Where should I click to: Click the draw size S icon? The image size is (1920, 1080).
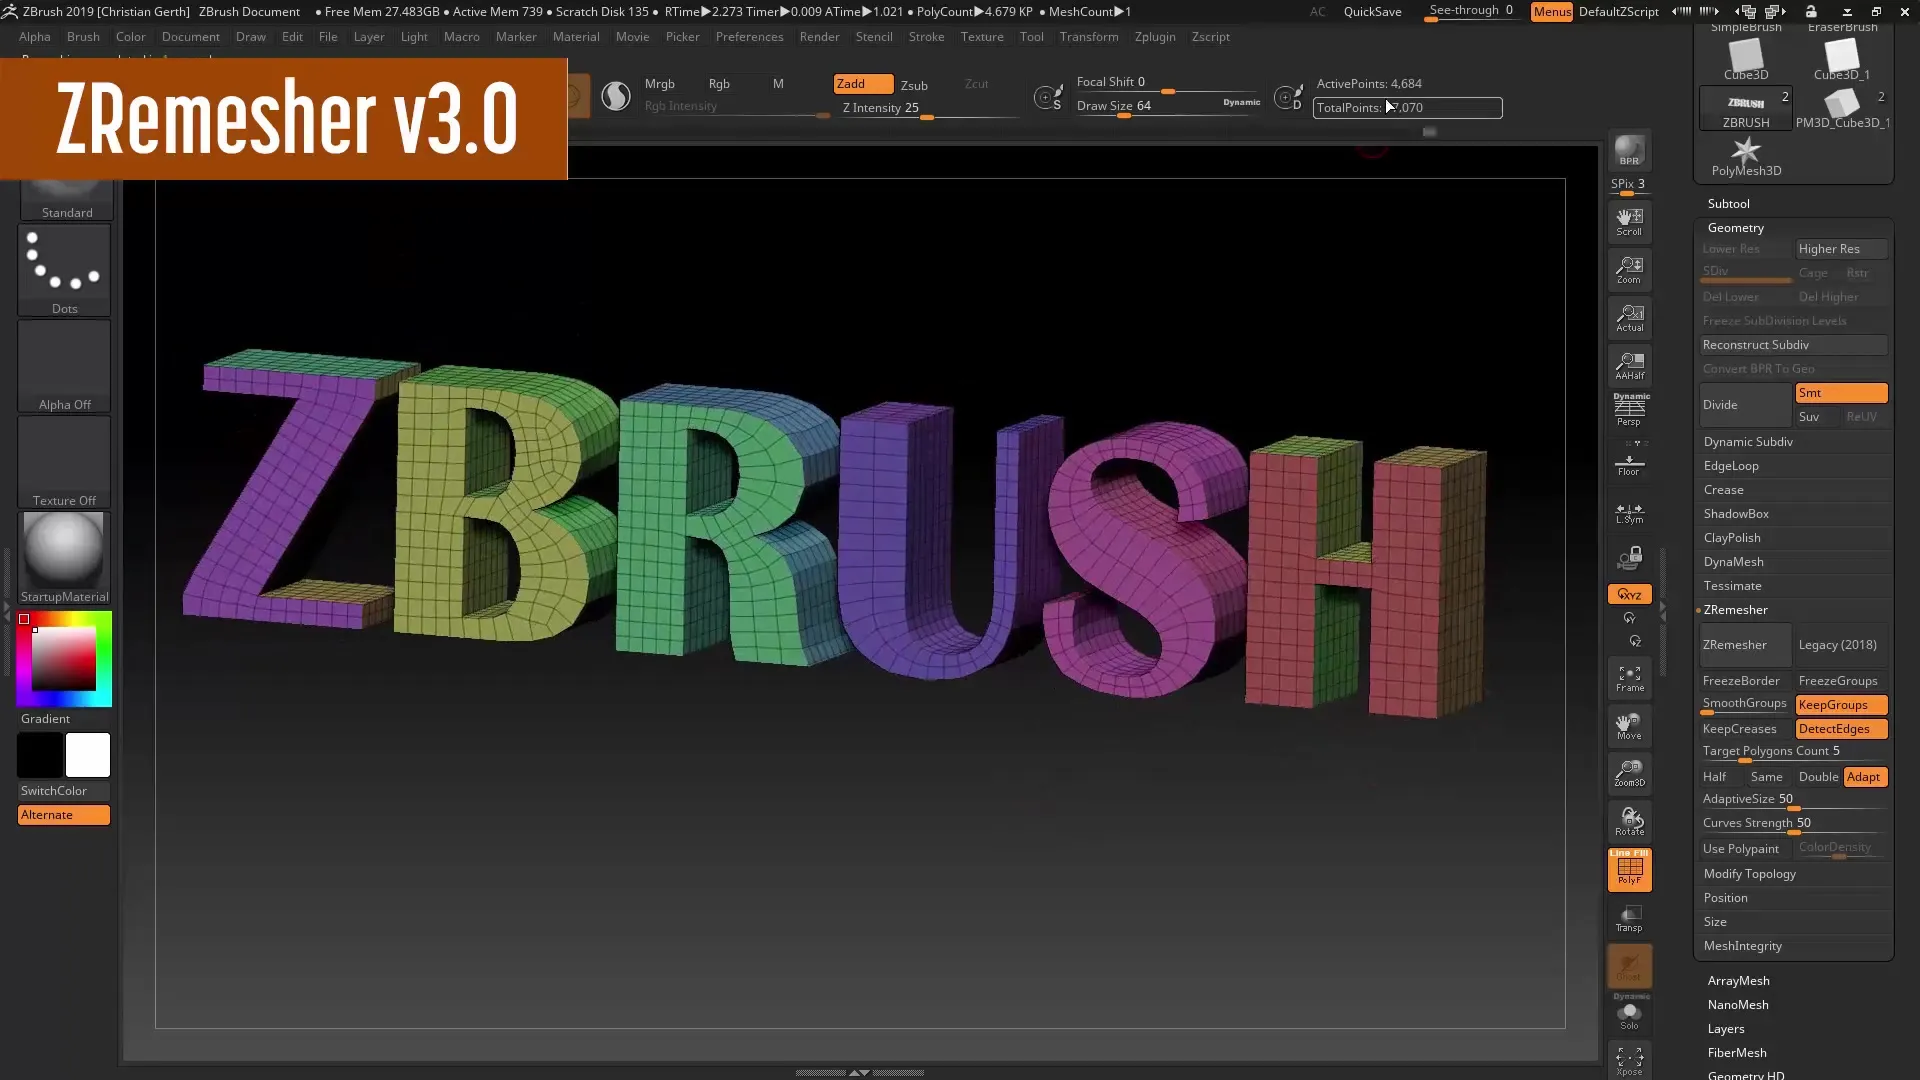pos(1048,97)
